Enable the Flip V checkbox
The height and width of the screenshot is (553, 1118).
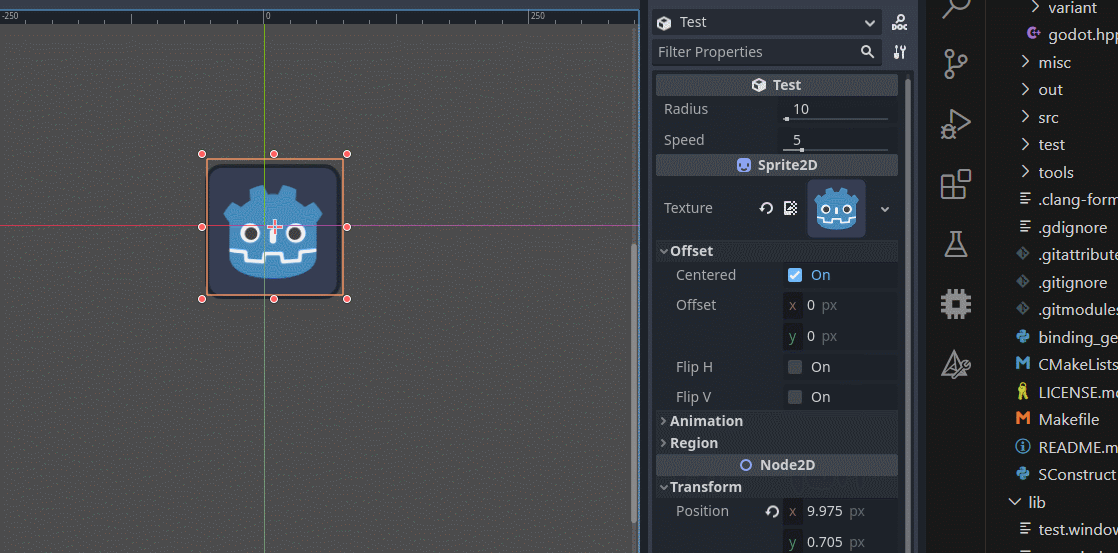tap(795, 397)
